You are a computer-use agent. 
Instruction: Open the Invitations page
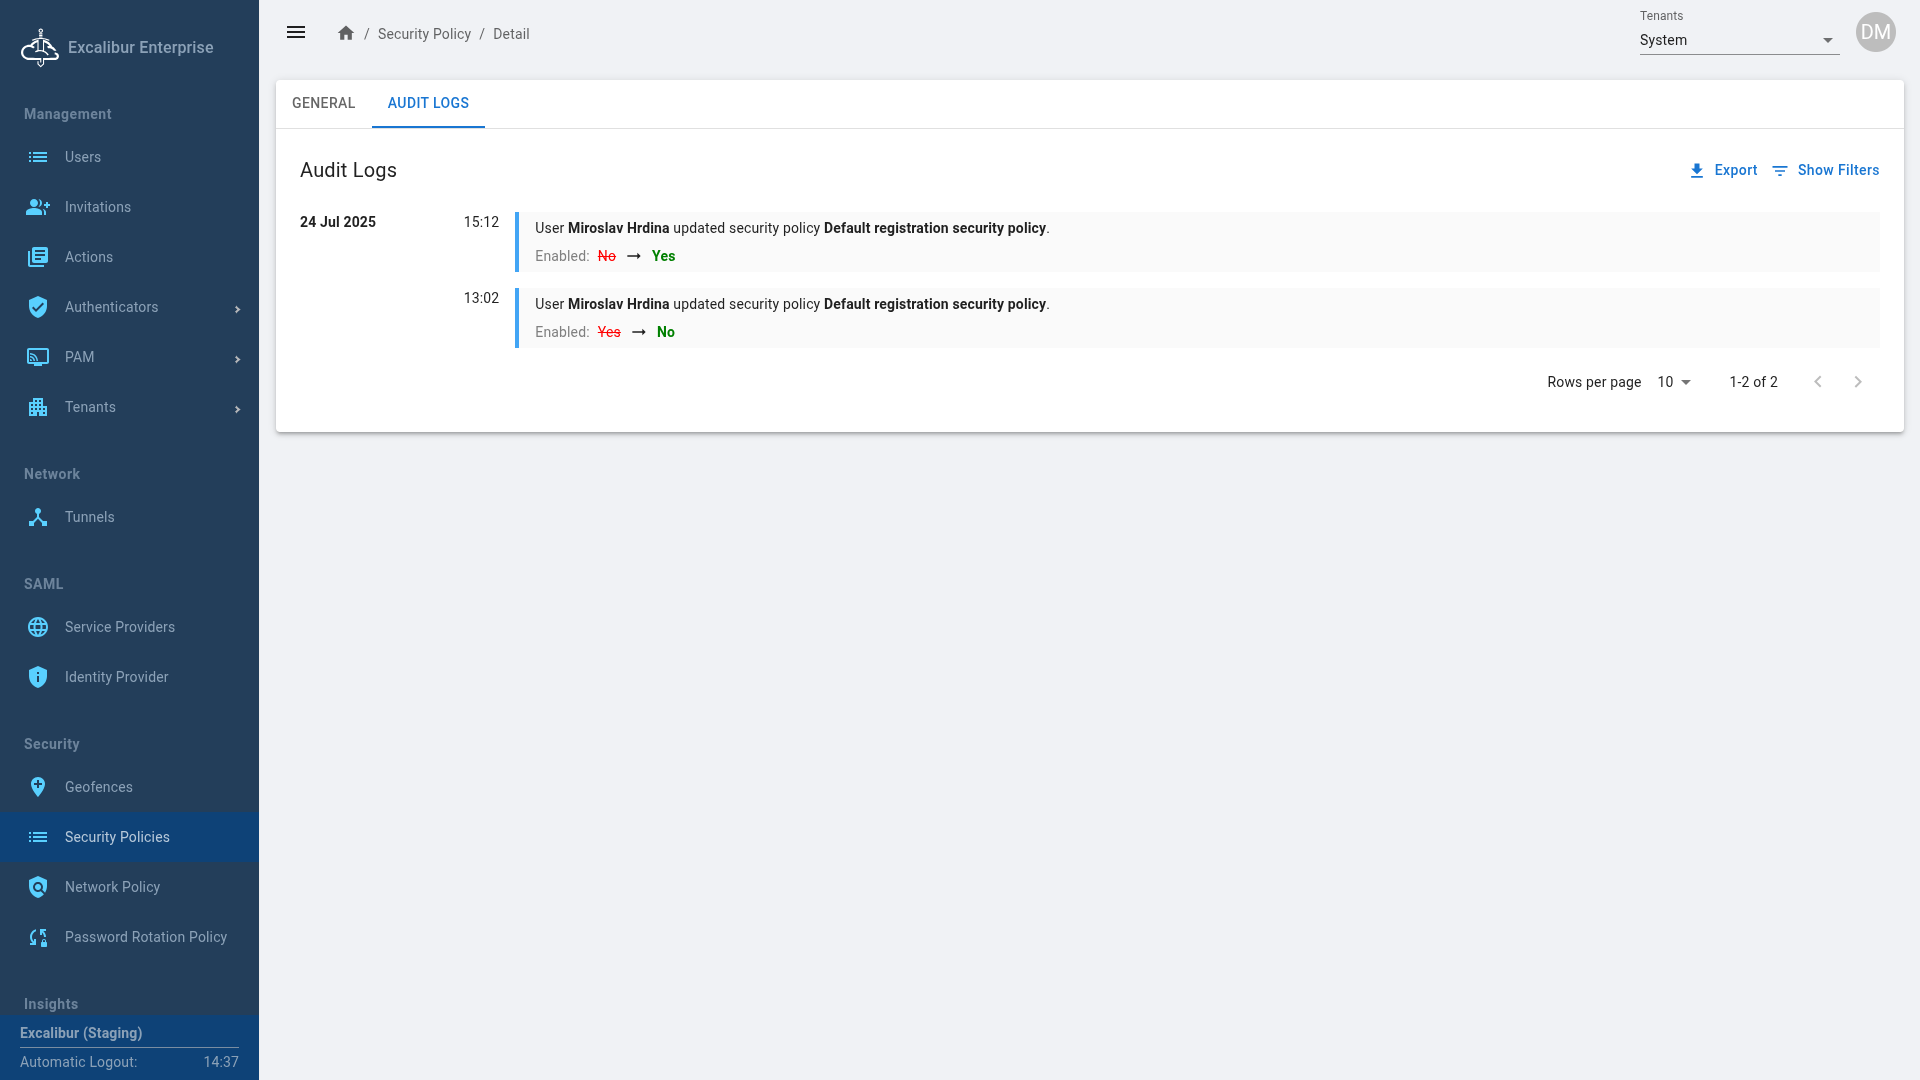97,207
